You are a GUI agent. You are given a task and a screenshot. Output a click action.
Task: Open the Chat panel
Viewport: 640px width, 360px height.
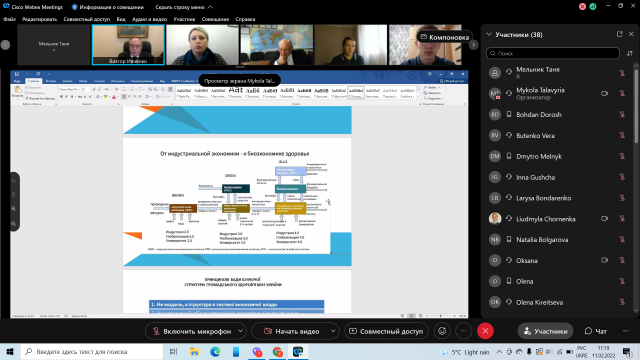tap(596, 331)
